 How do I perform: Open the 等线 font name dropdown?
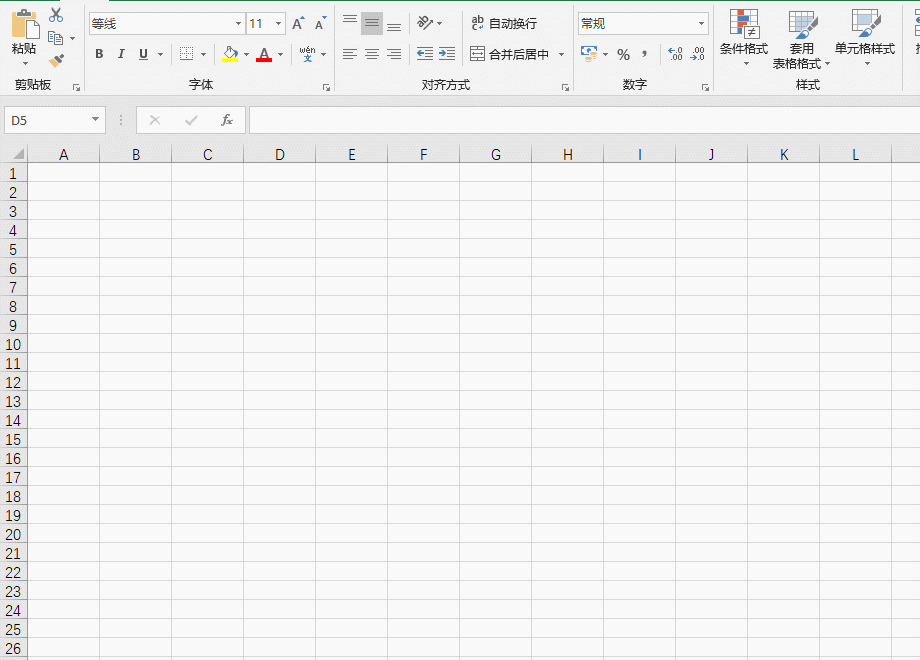(x=238, y=24)
